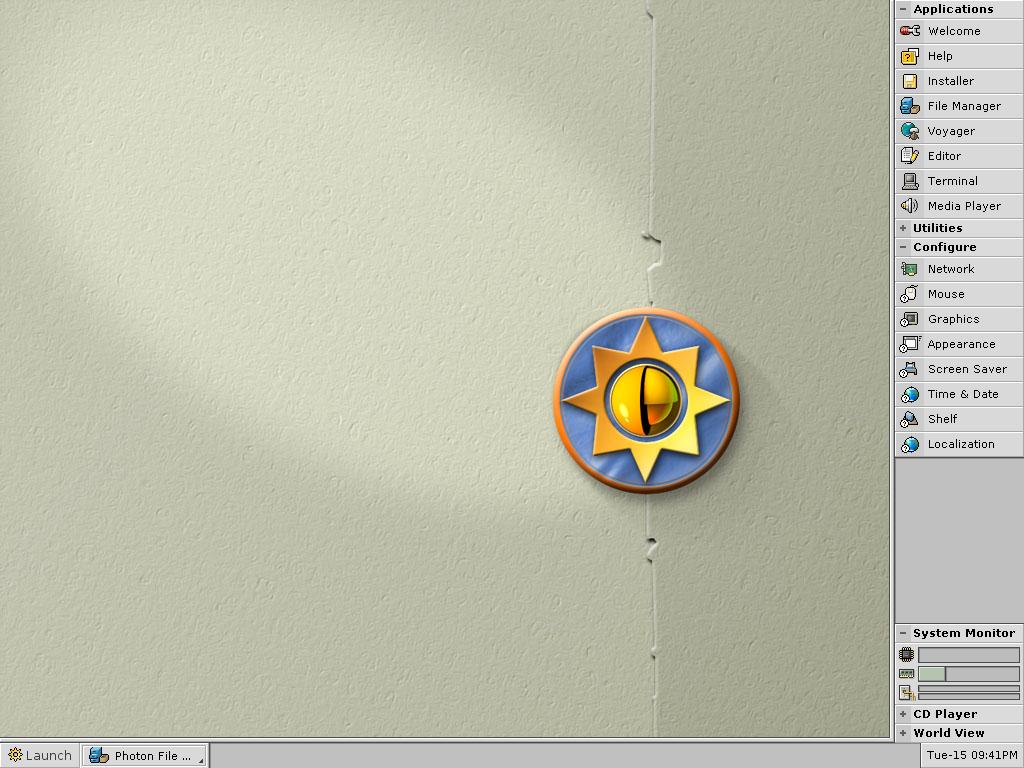This screenshot has width=1024, height=768.
Task: Expand the Utilities group
Action: tap(903, 228)
